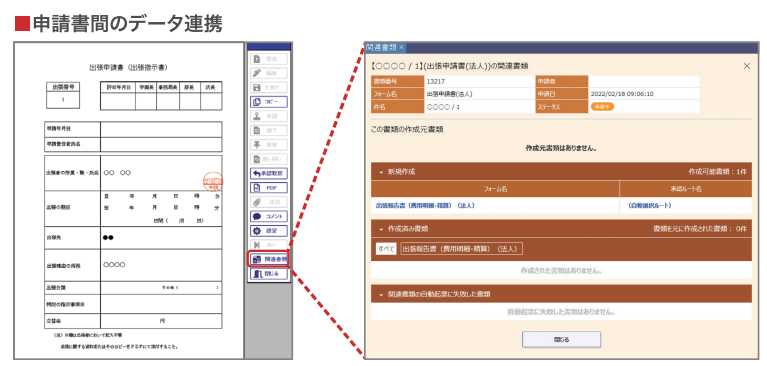Viewport: 767px width, 366px height.
Task: Close the related documents dialog with X
Action: pos(746,66)
